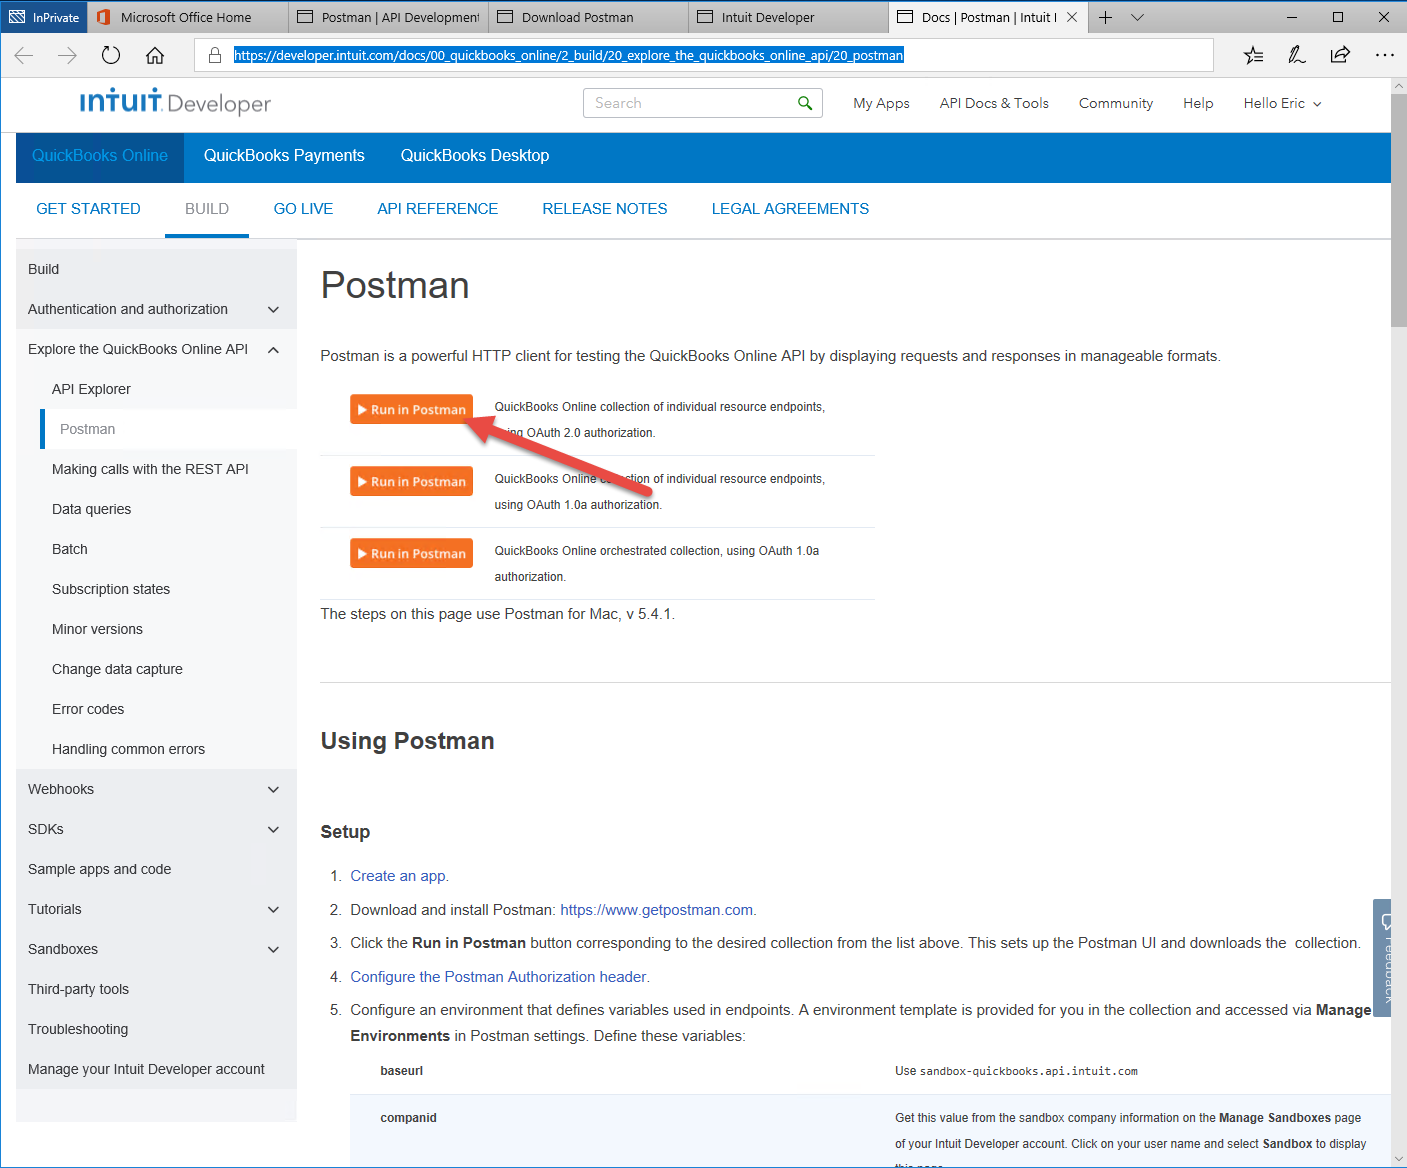Screen dimensions: 1407x1168
Task: Expand the Sandboxes chevron
Action: pyautogui.click(x=273, y=950)
